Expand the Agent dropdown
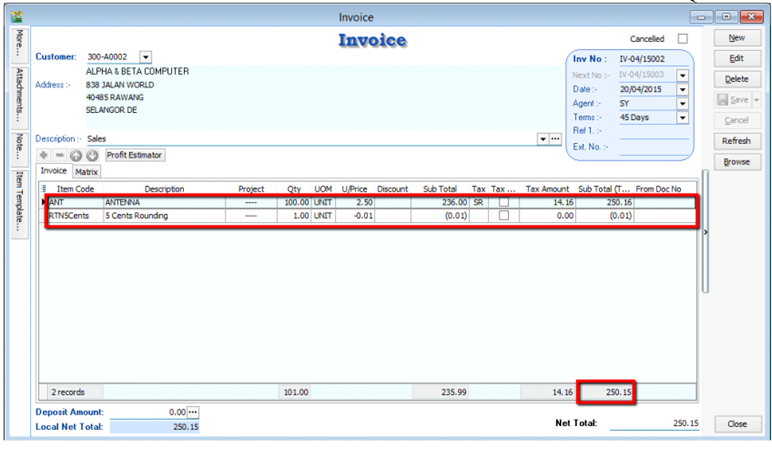The height and width of the screenshot is (450, 772). [x=683, y=103]
